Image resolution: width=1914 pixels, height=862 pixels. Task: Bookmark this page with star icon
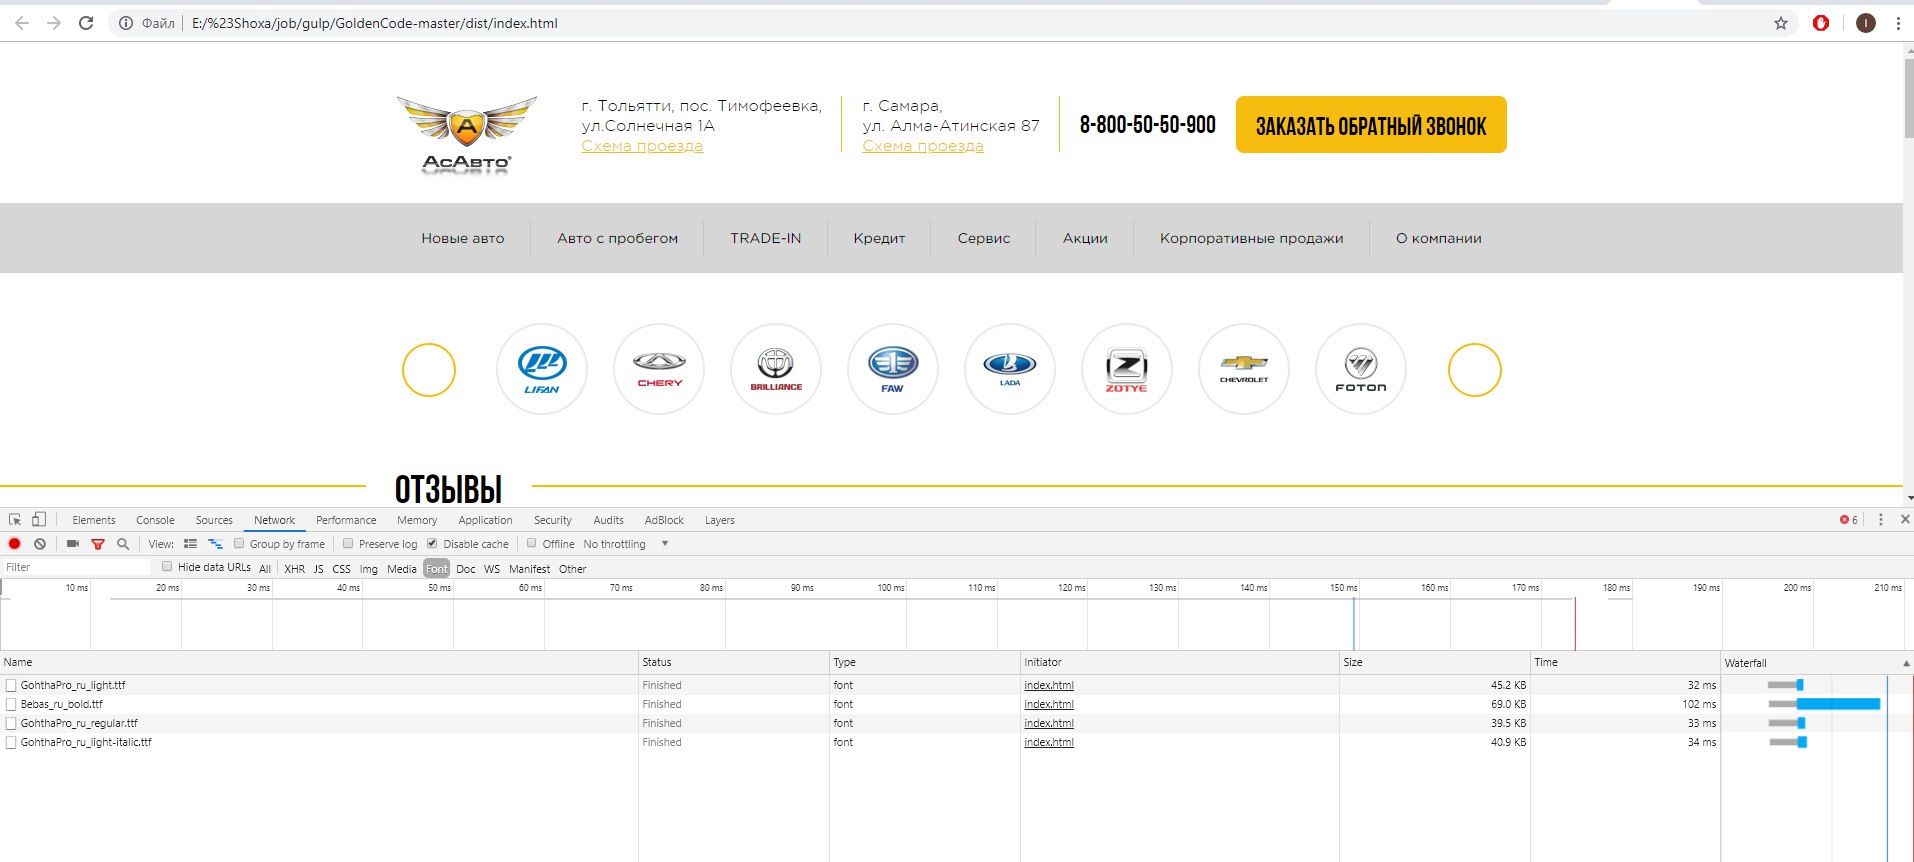coord(1781,23)
